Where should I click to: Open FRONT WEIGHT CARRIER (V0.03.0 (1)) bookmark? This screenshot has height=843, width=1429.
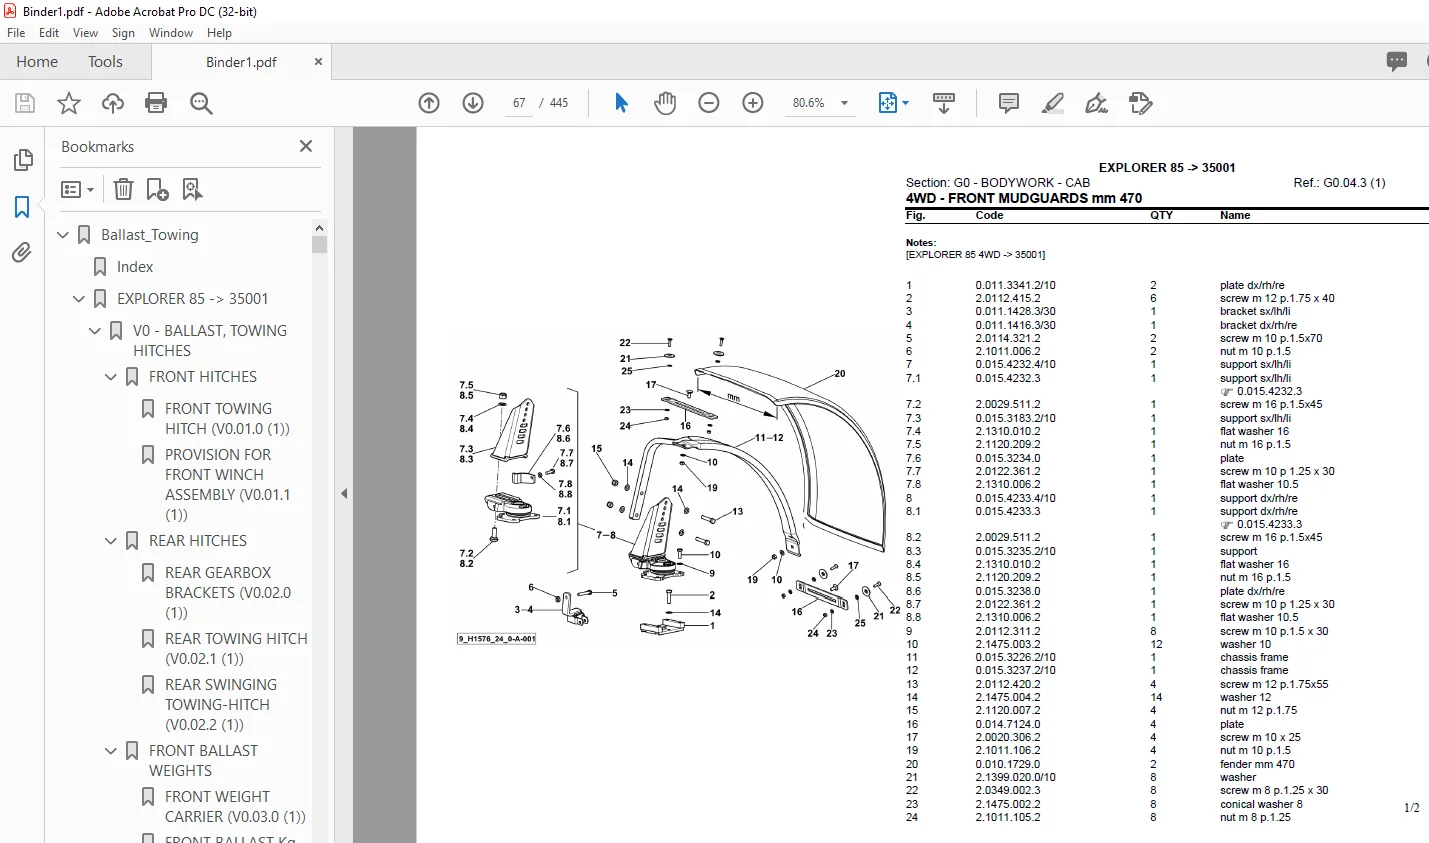pyautogui.click(x=235, y=807)
